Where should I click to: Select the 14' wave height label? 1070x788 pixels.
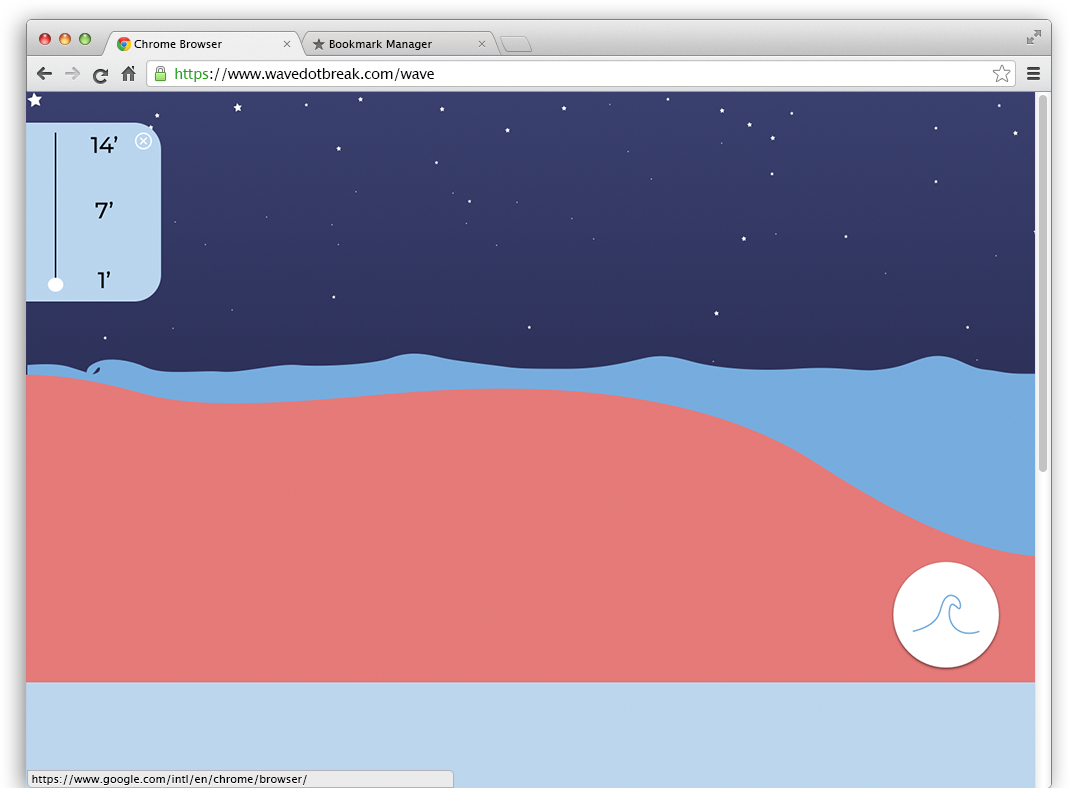coord(104,145)
